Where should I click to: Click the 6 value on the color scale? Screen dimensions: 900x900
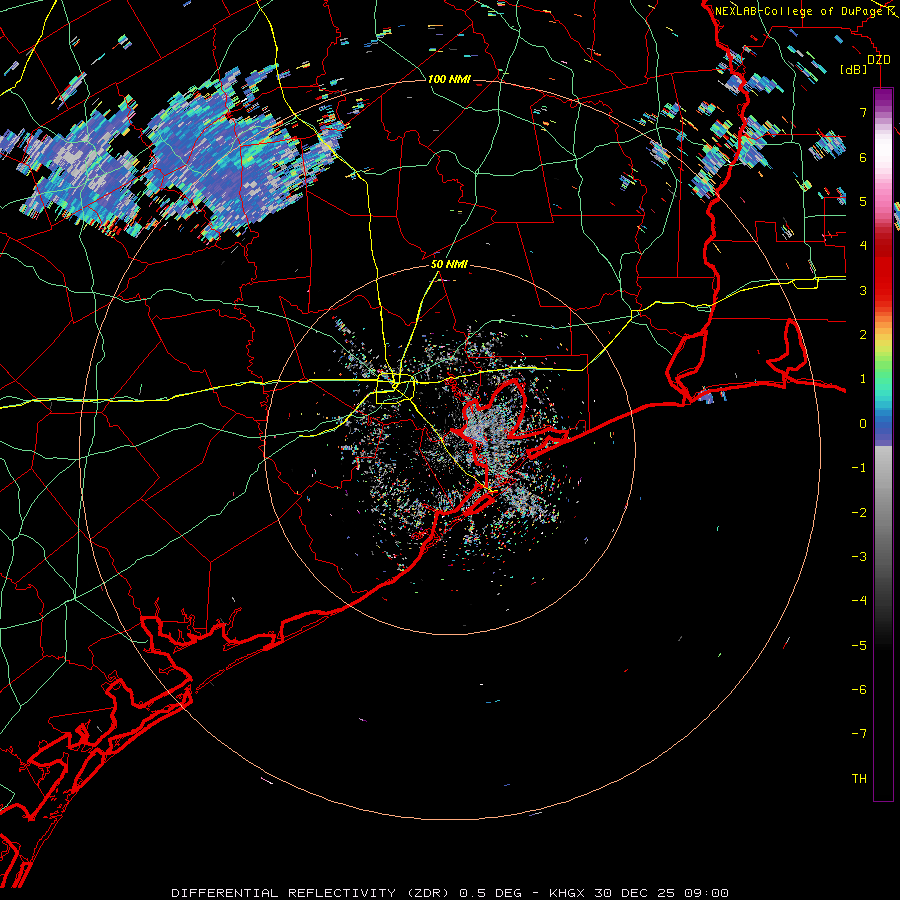tap(863, 157)
